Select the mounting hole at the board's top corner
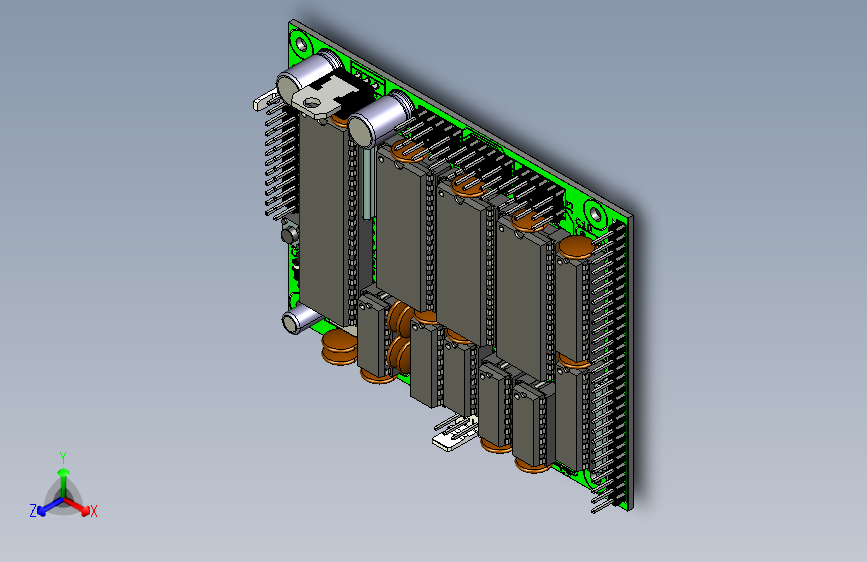867x562 pixels. pos(301,43)
